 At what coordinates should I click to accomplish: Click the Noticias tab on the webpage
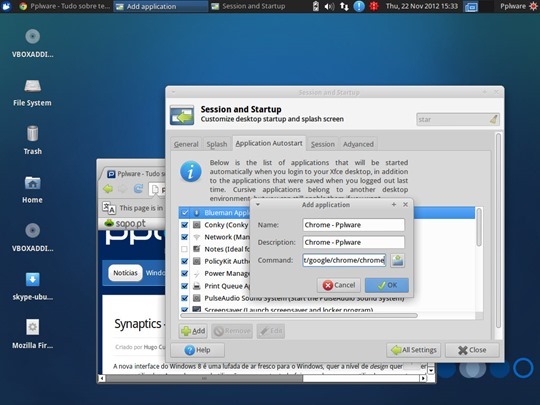click(x=125, y=273)
